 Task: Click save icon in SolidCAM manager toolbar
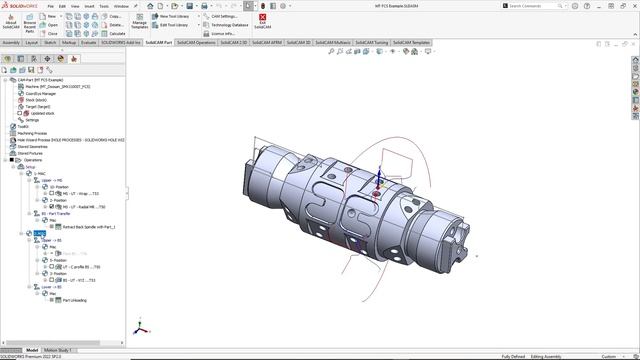point(31,70)
